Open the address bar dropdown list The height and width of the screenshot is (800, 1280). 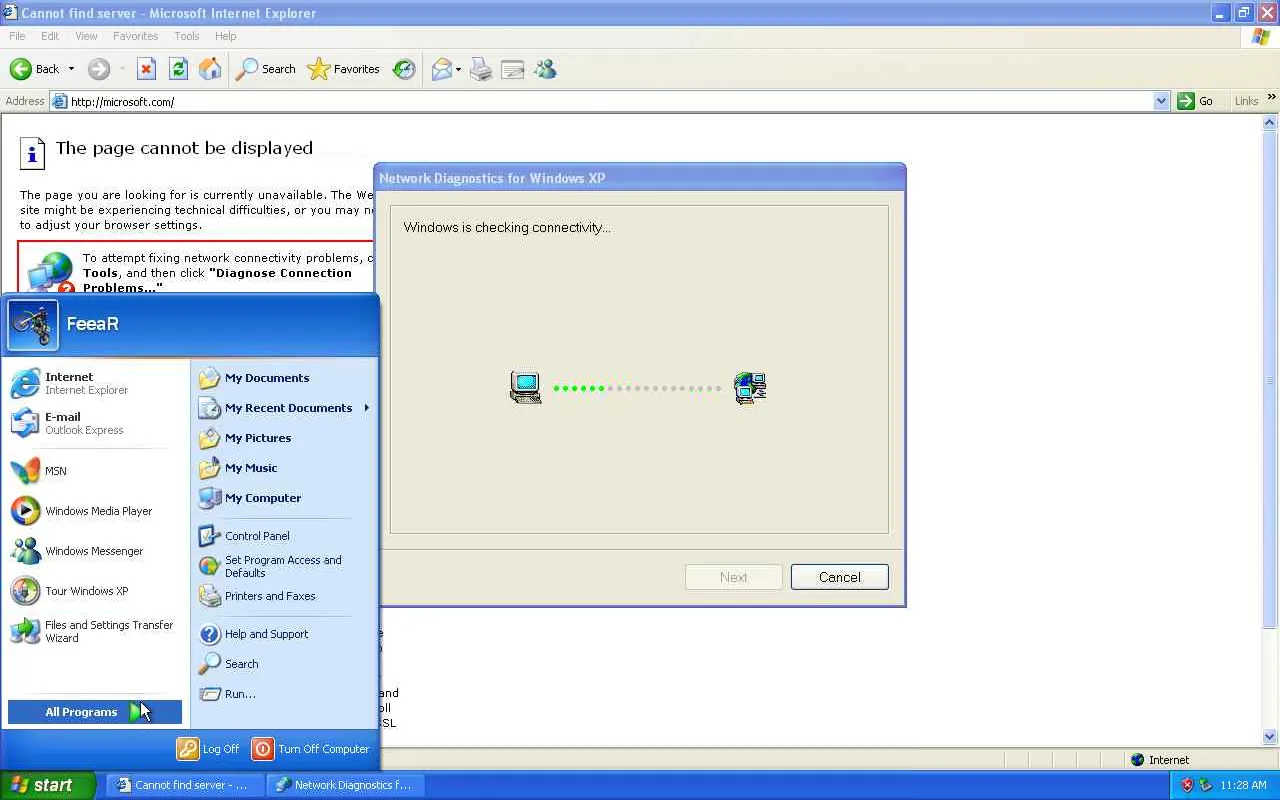click(x=1161, y=101)
